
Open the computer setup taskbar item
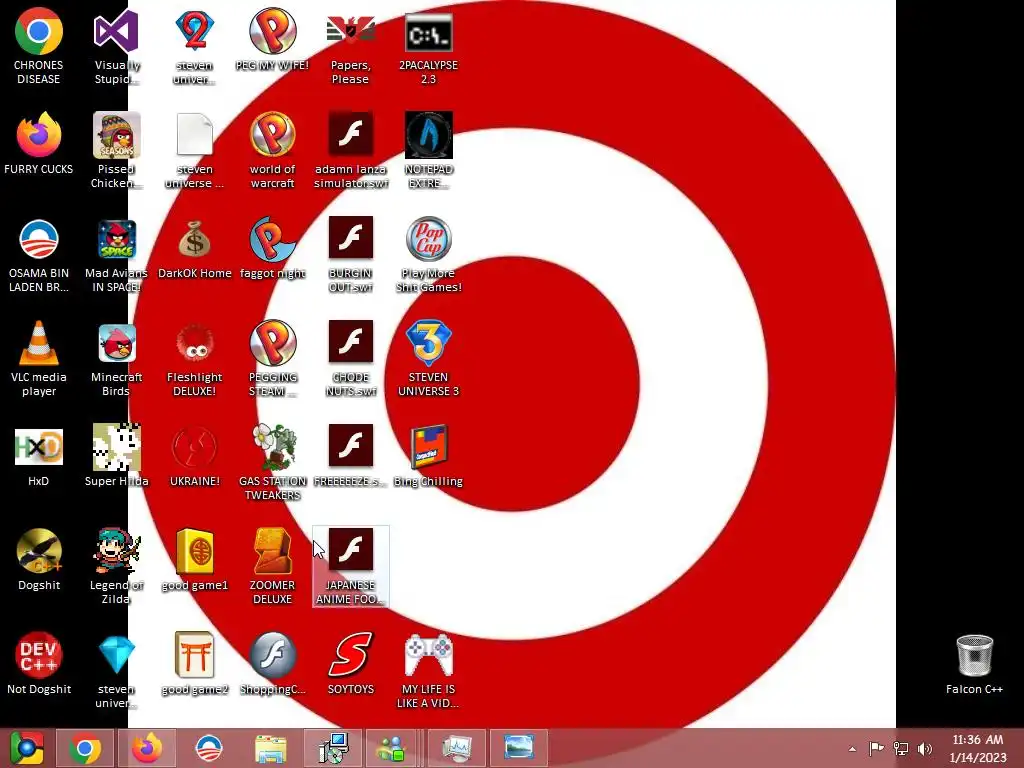[x=332, y=748]
